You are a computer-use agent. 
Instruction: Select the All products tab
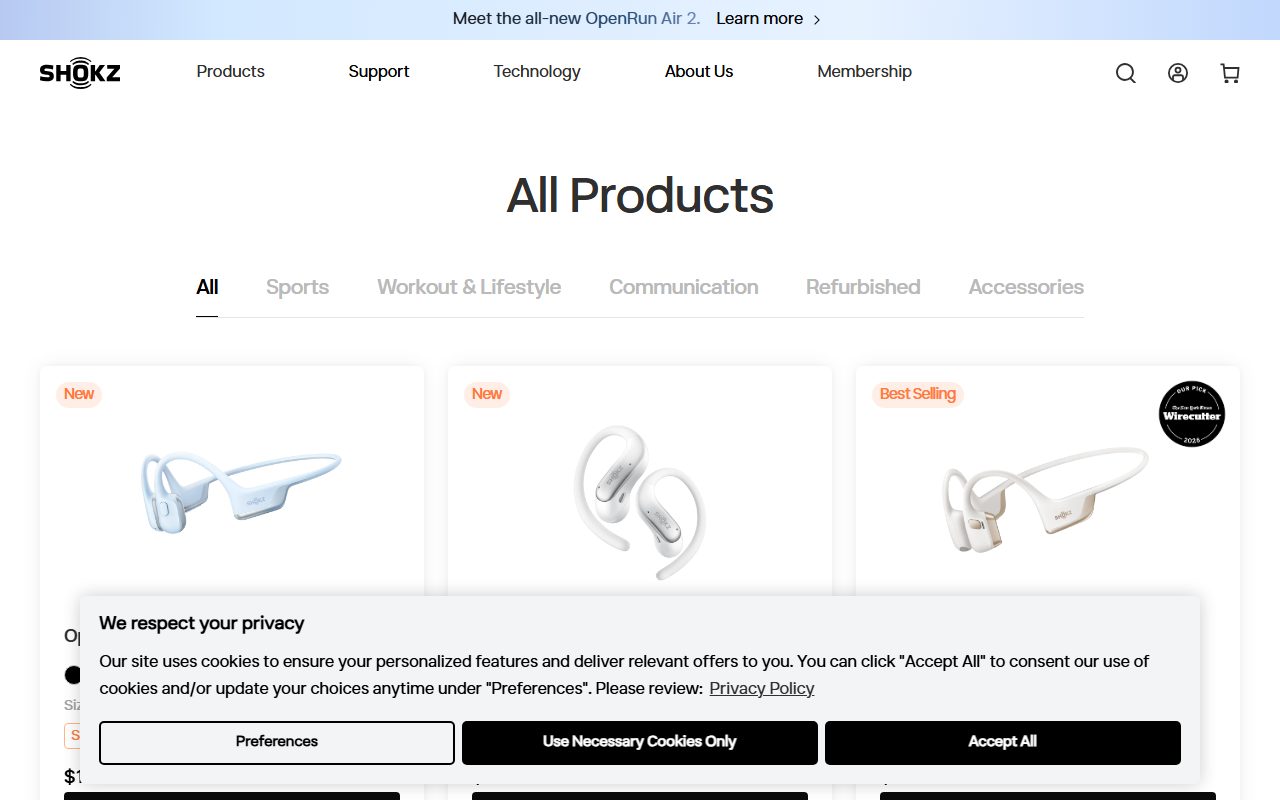tap(207, 287)
